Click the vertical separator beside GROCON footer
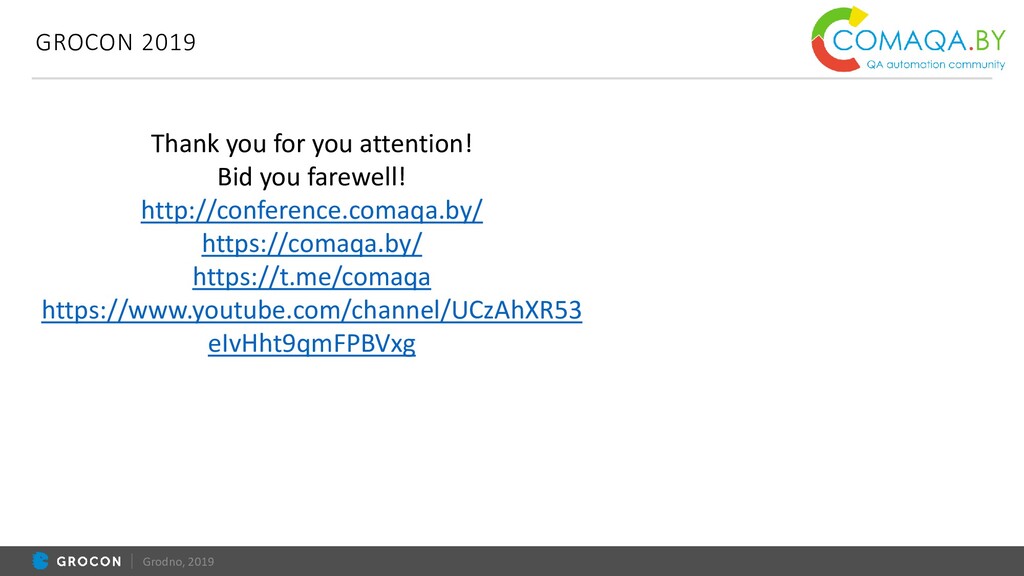 point(132,561)
